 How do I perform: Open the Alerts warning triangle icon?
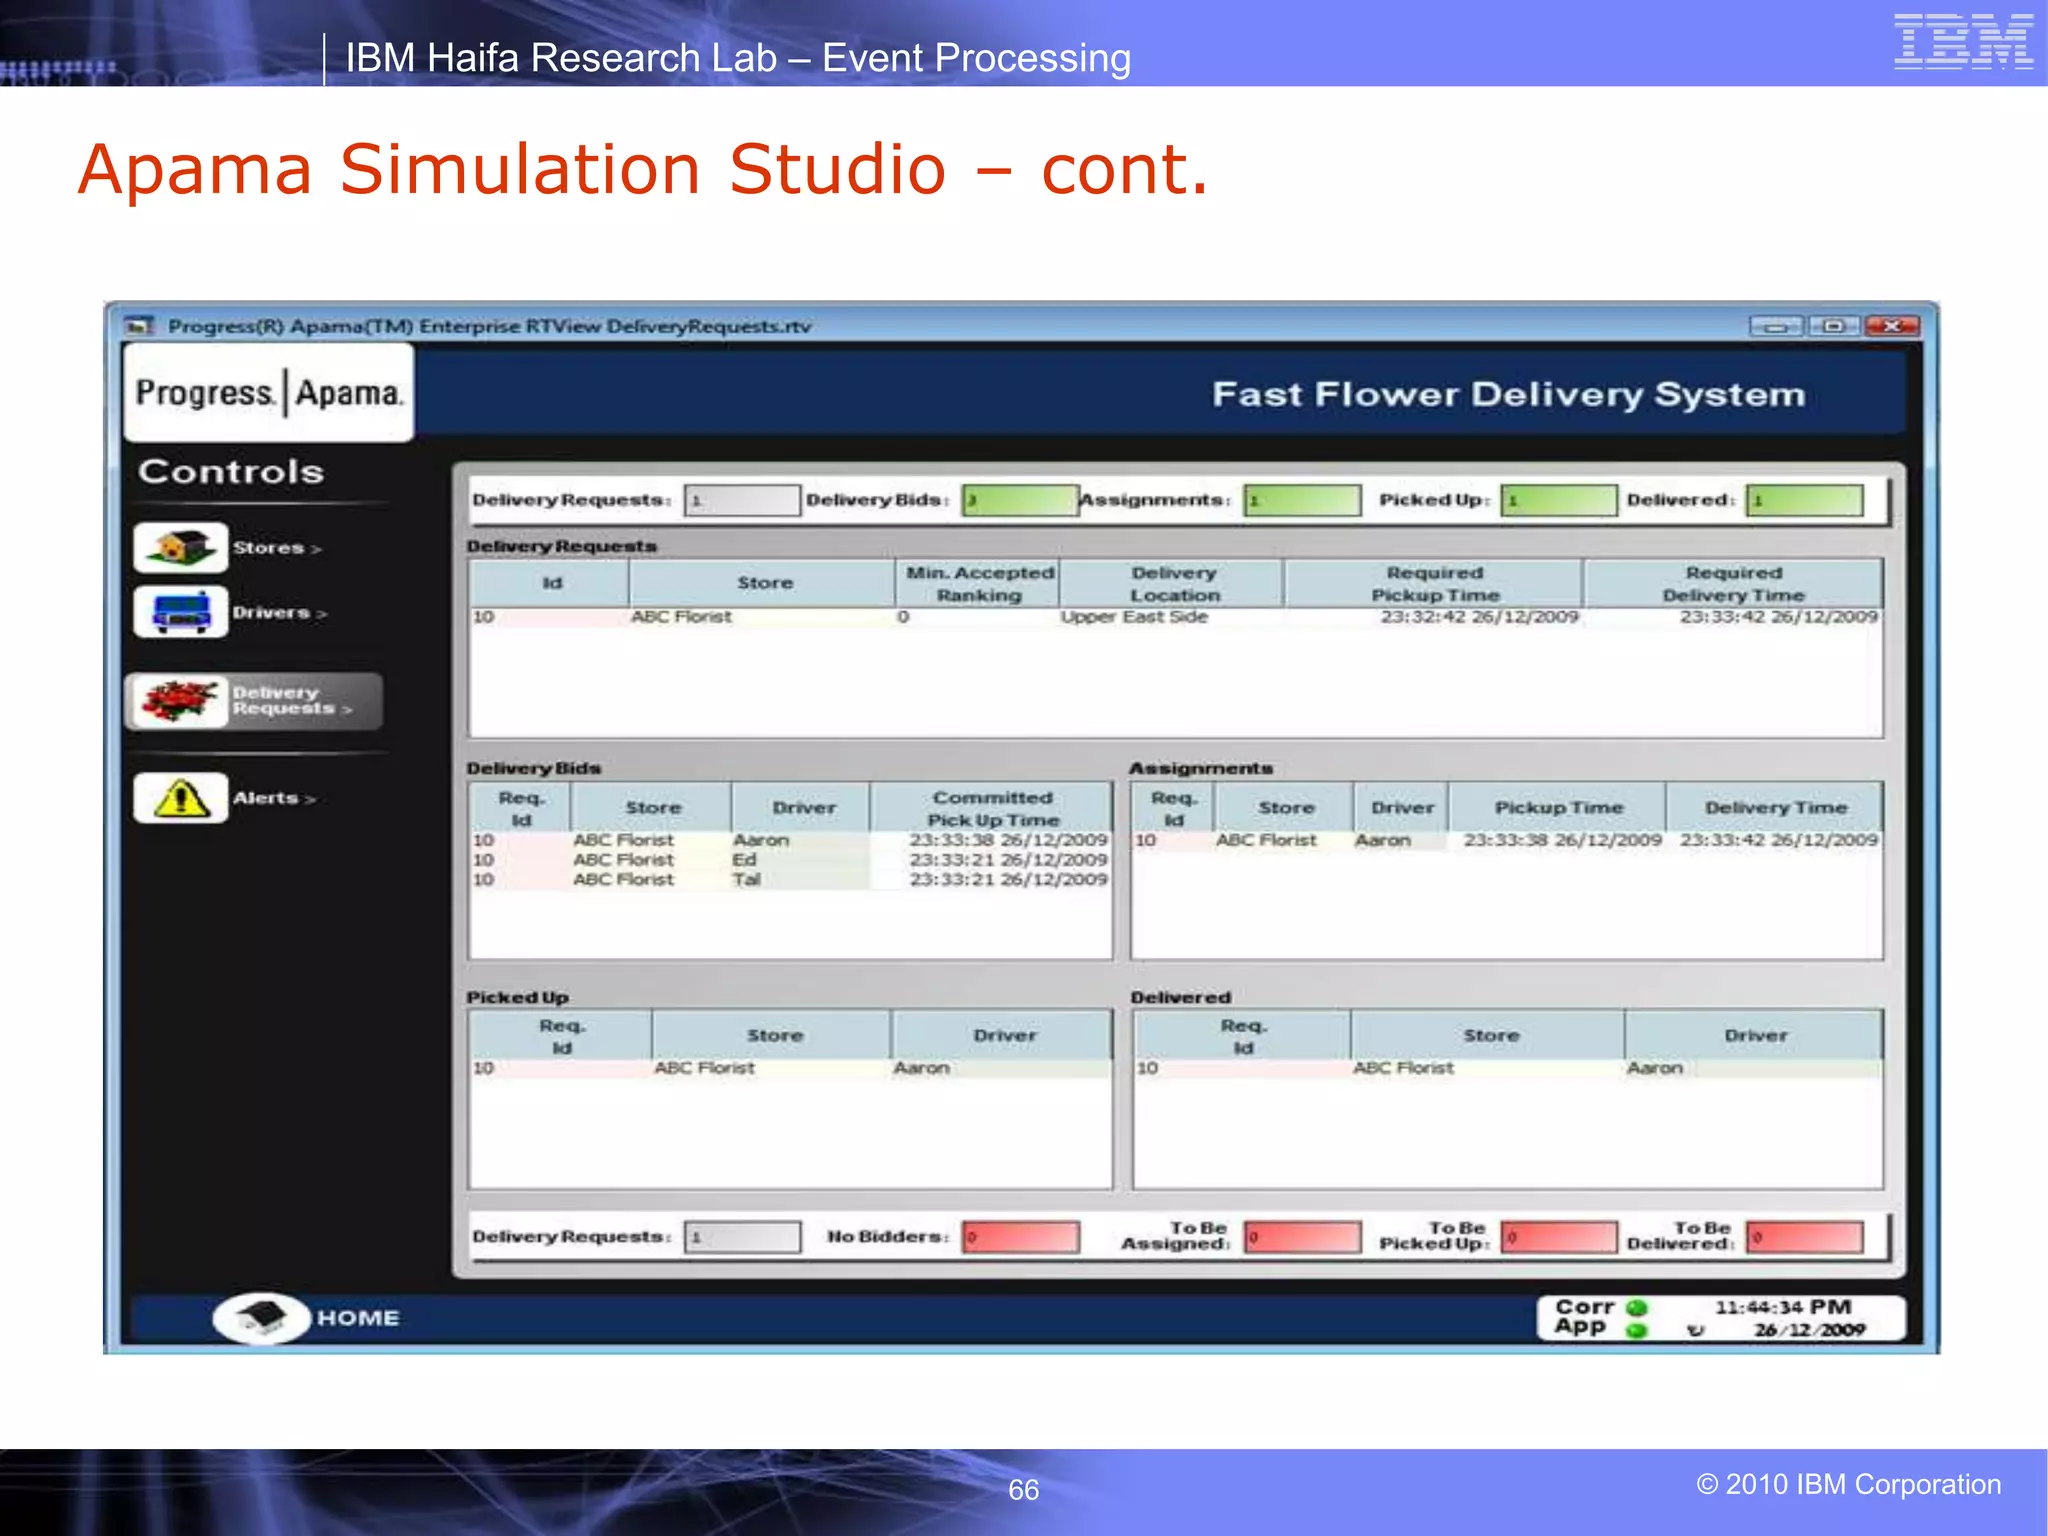click(181, 798)
